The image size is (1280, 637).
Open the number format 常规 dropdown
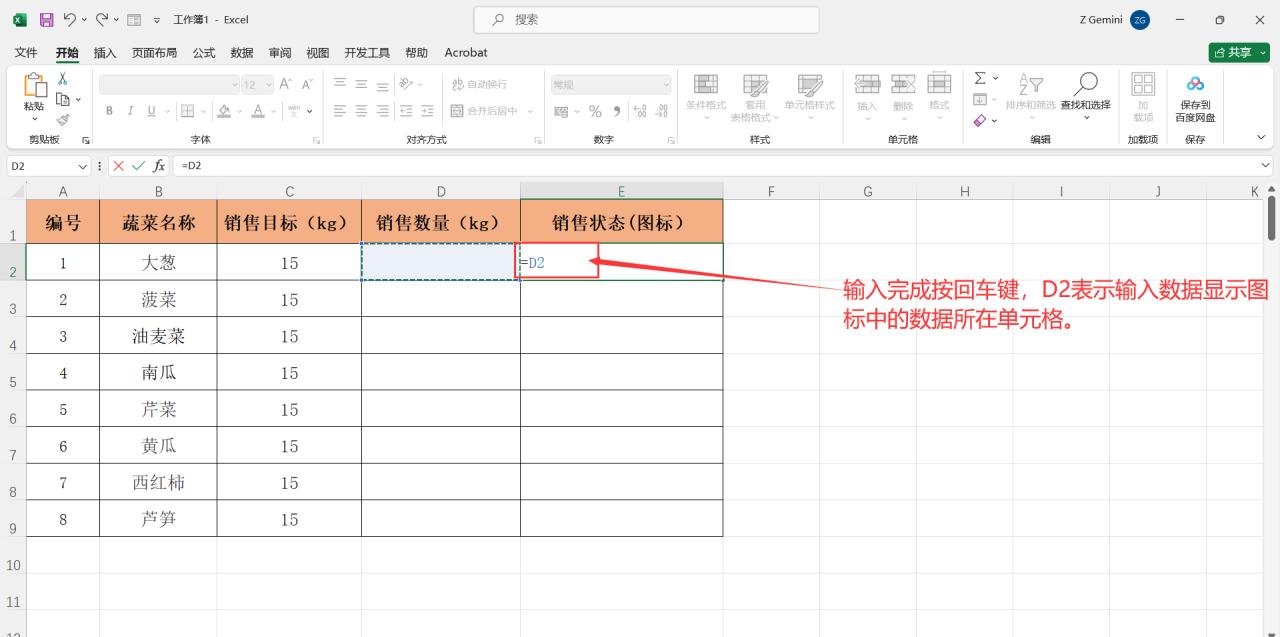point(667,85)
